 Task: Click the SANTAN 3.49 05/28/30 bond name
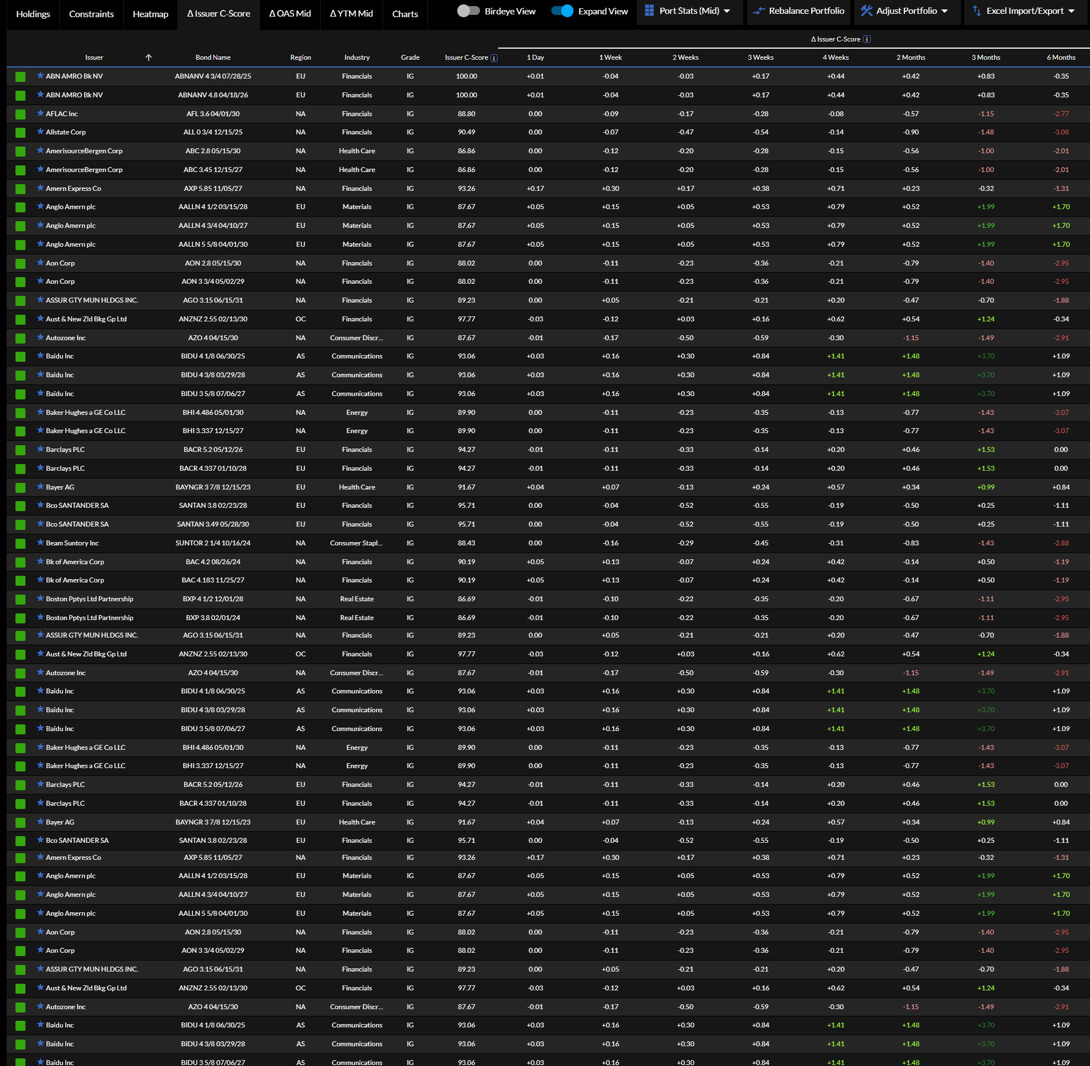[x=213, y=524]
